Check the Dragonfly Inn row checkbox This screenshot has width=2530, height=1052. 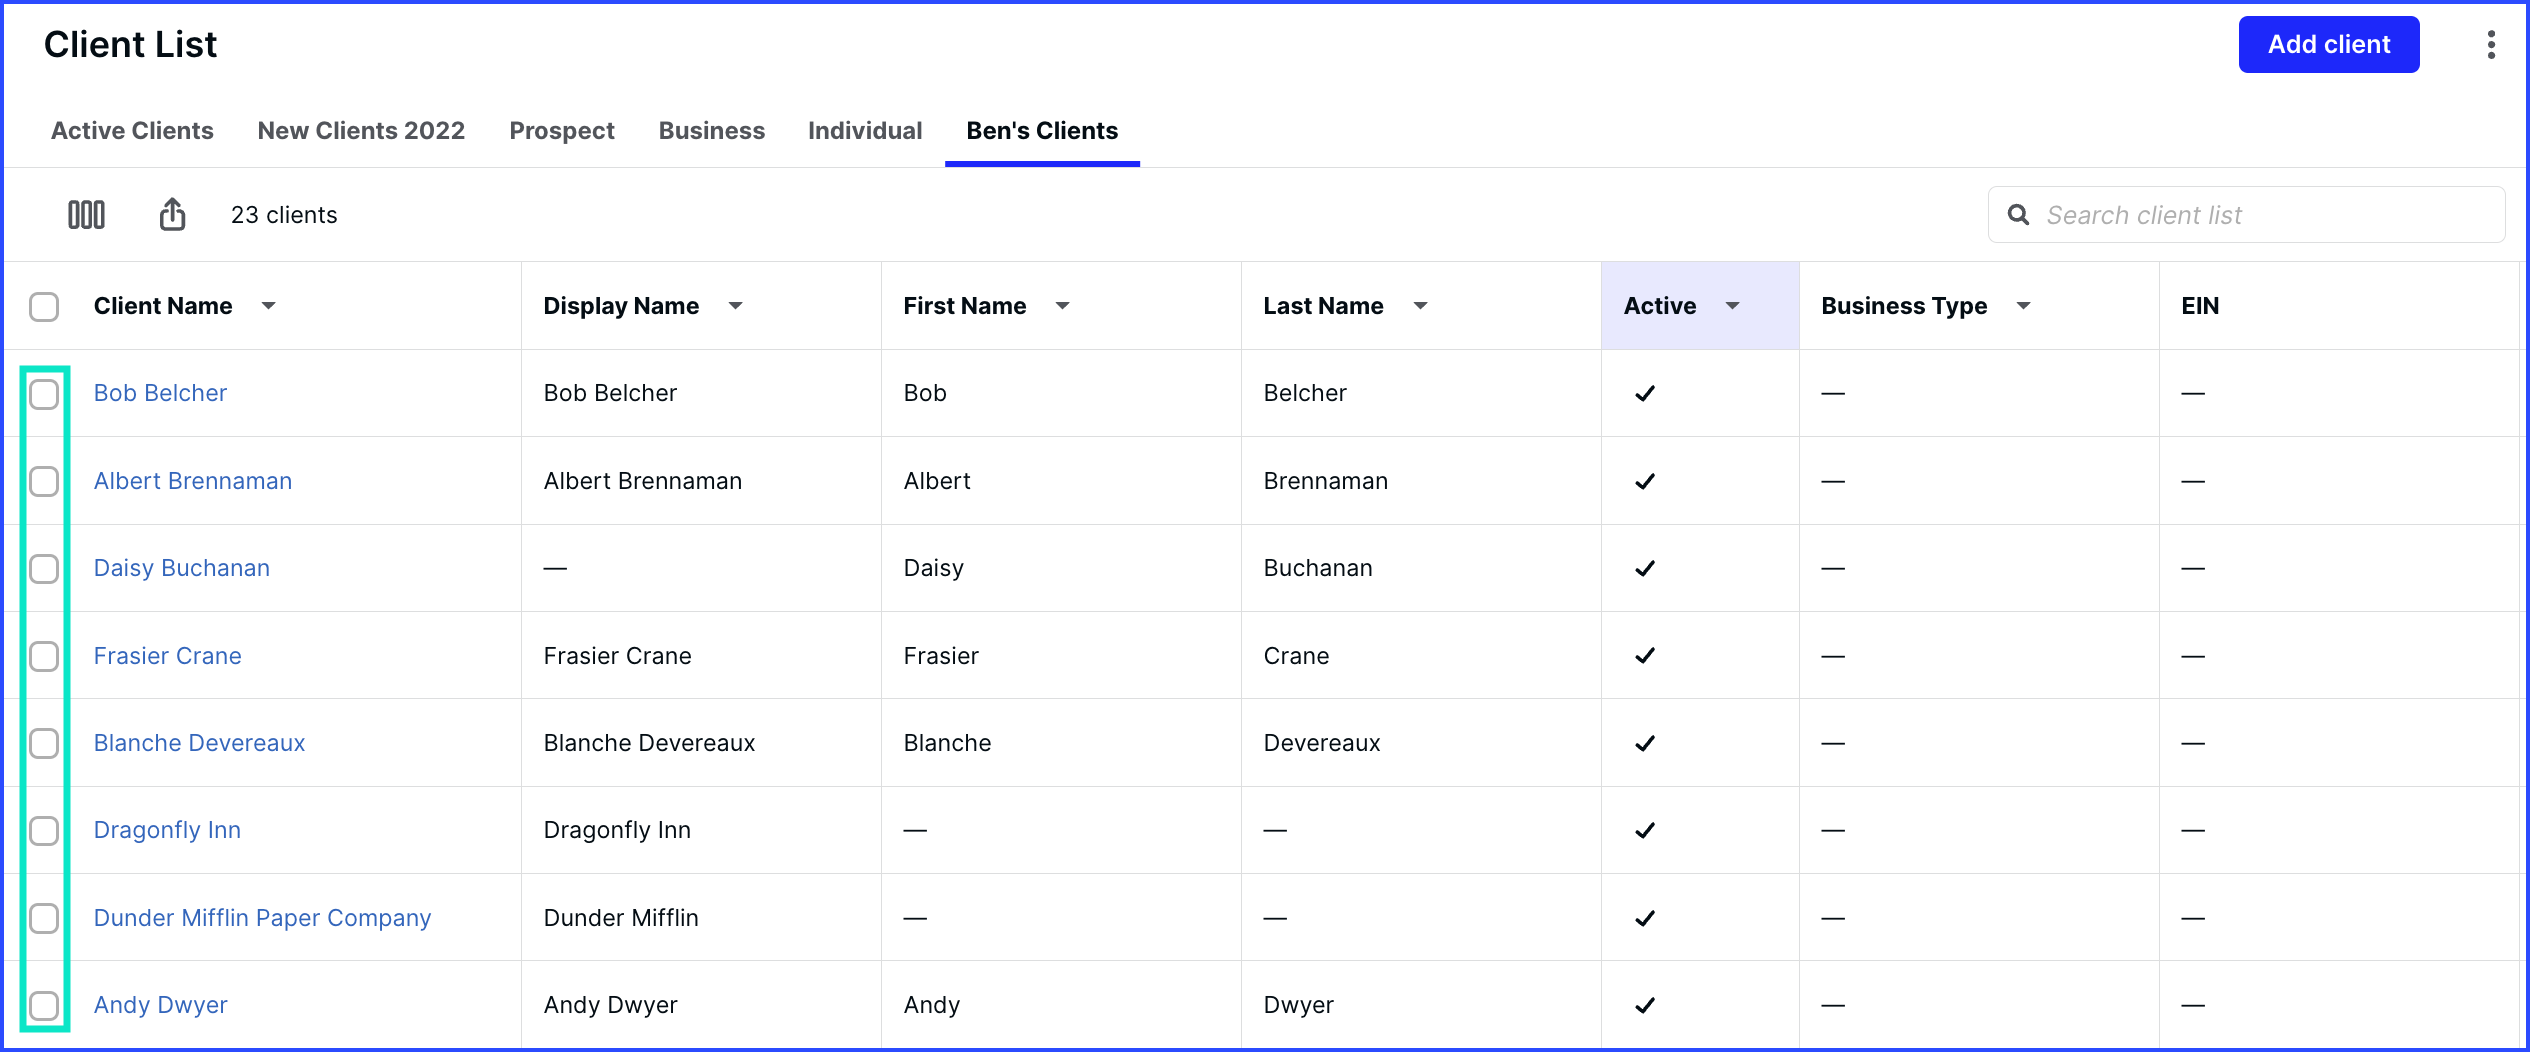[x=44, y=831]
